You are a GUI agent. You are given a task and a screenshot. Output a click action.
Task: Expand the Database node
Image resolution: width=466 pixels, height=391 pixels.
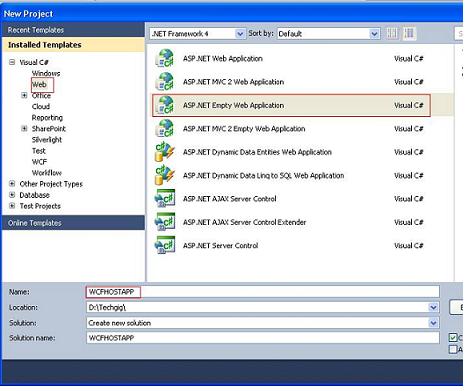(x=12, y=195)
